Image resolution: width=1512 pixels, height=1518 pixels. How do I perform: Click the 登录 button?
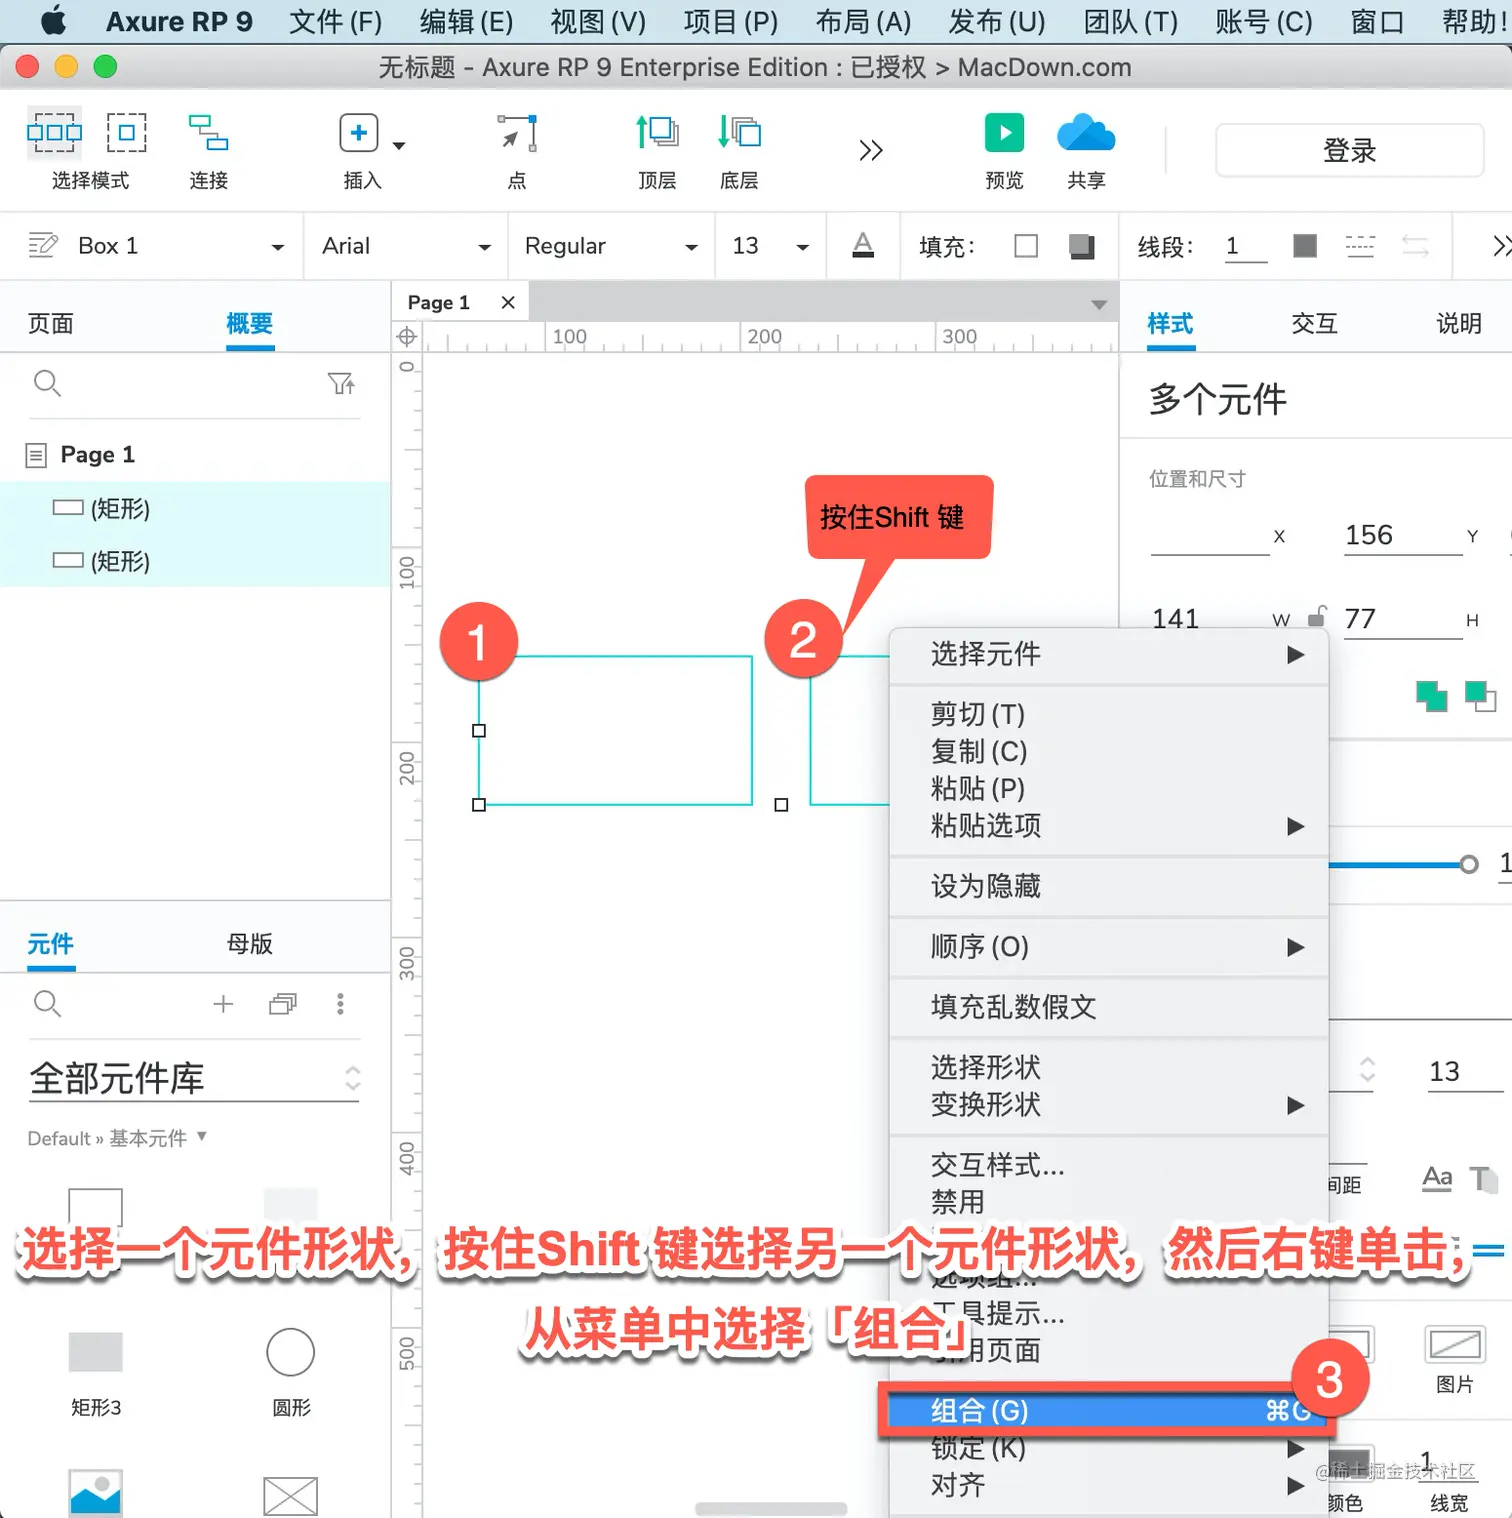point(1349,150)
